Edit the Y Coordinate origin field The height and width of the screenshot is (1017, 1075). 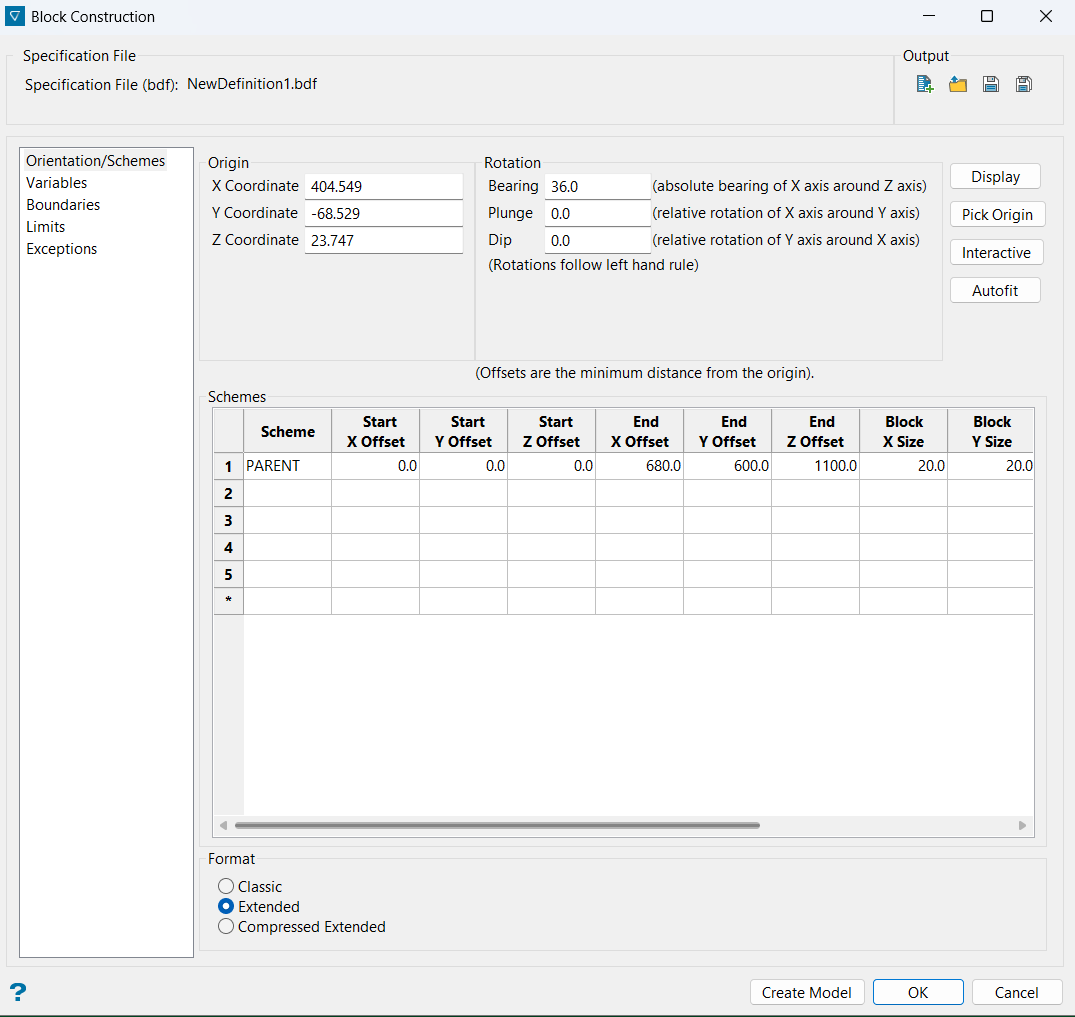point(383,213)
